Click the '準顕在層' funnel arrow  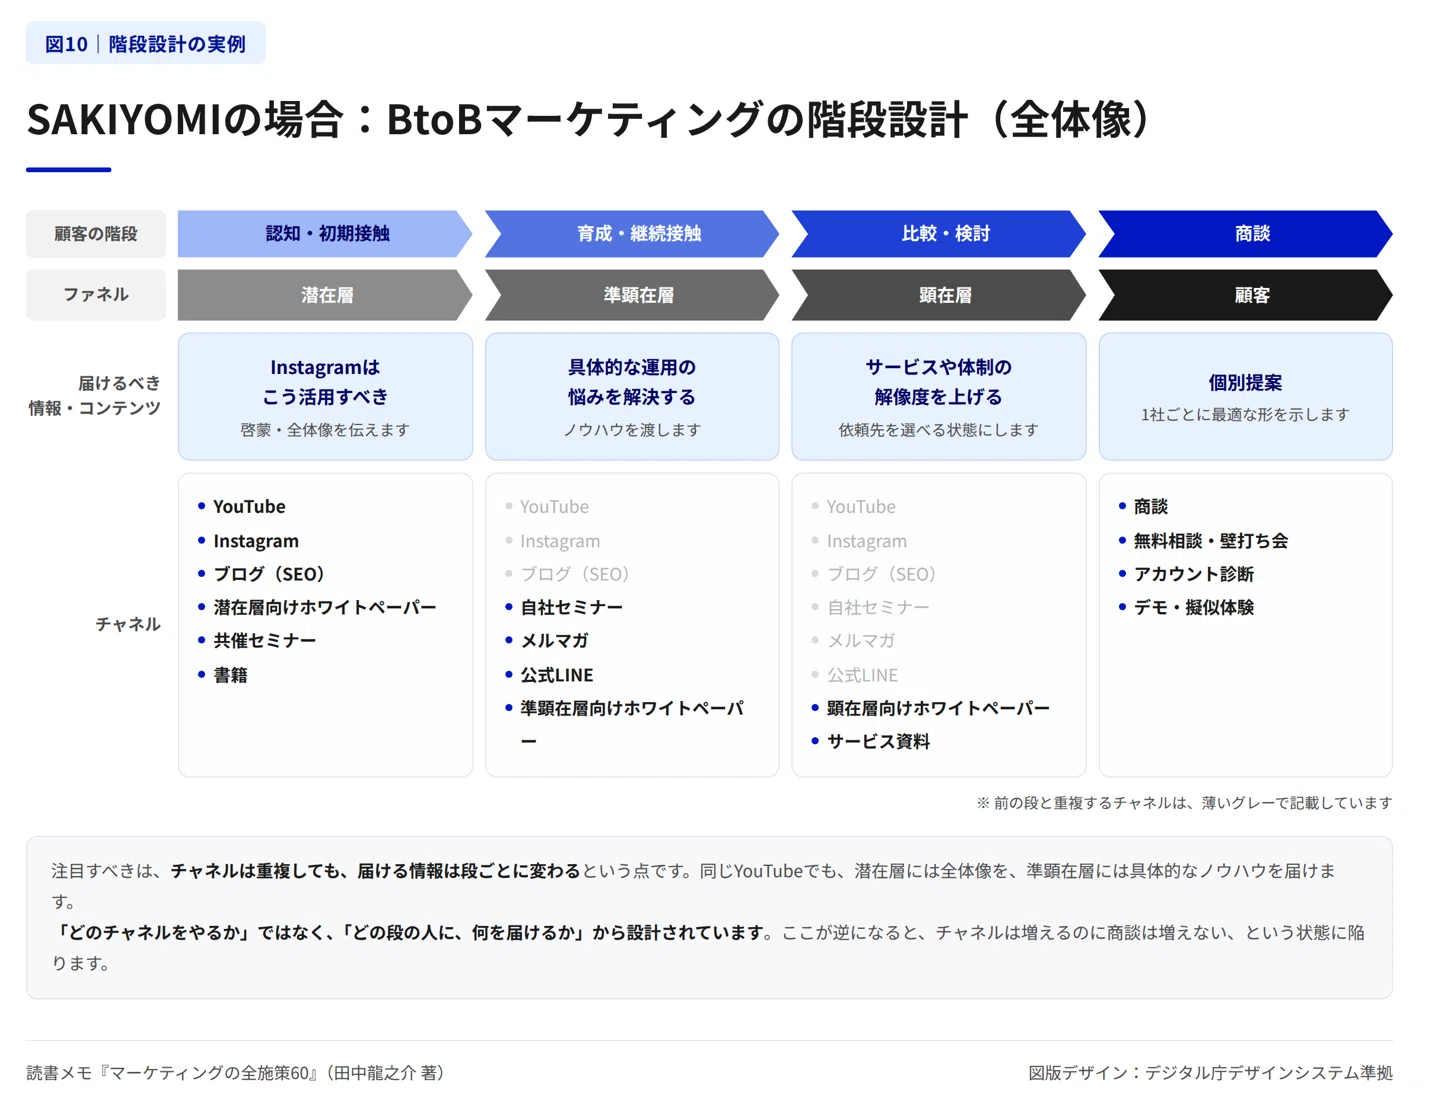pos(632,295)
